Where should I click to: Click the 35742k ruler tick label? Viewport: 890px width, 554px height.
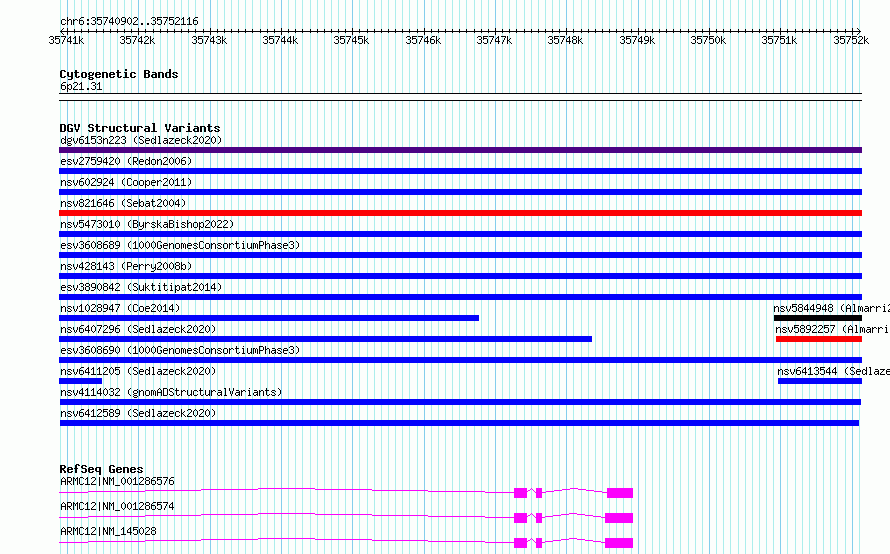pos(137,40)
